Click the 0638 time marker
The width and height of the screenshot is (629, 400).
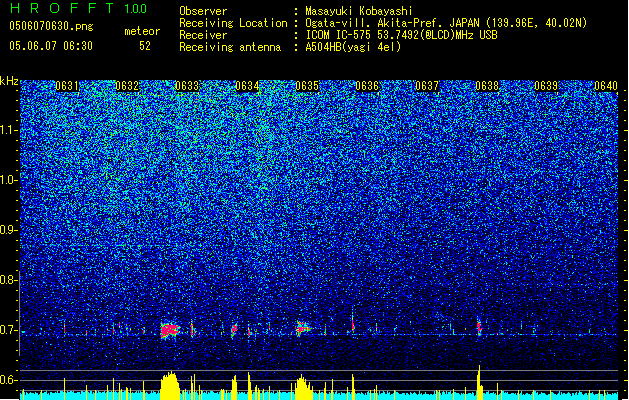tap(487, 86)
